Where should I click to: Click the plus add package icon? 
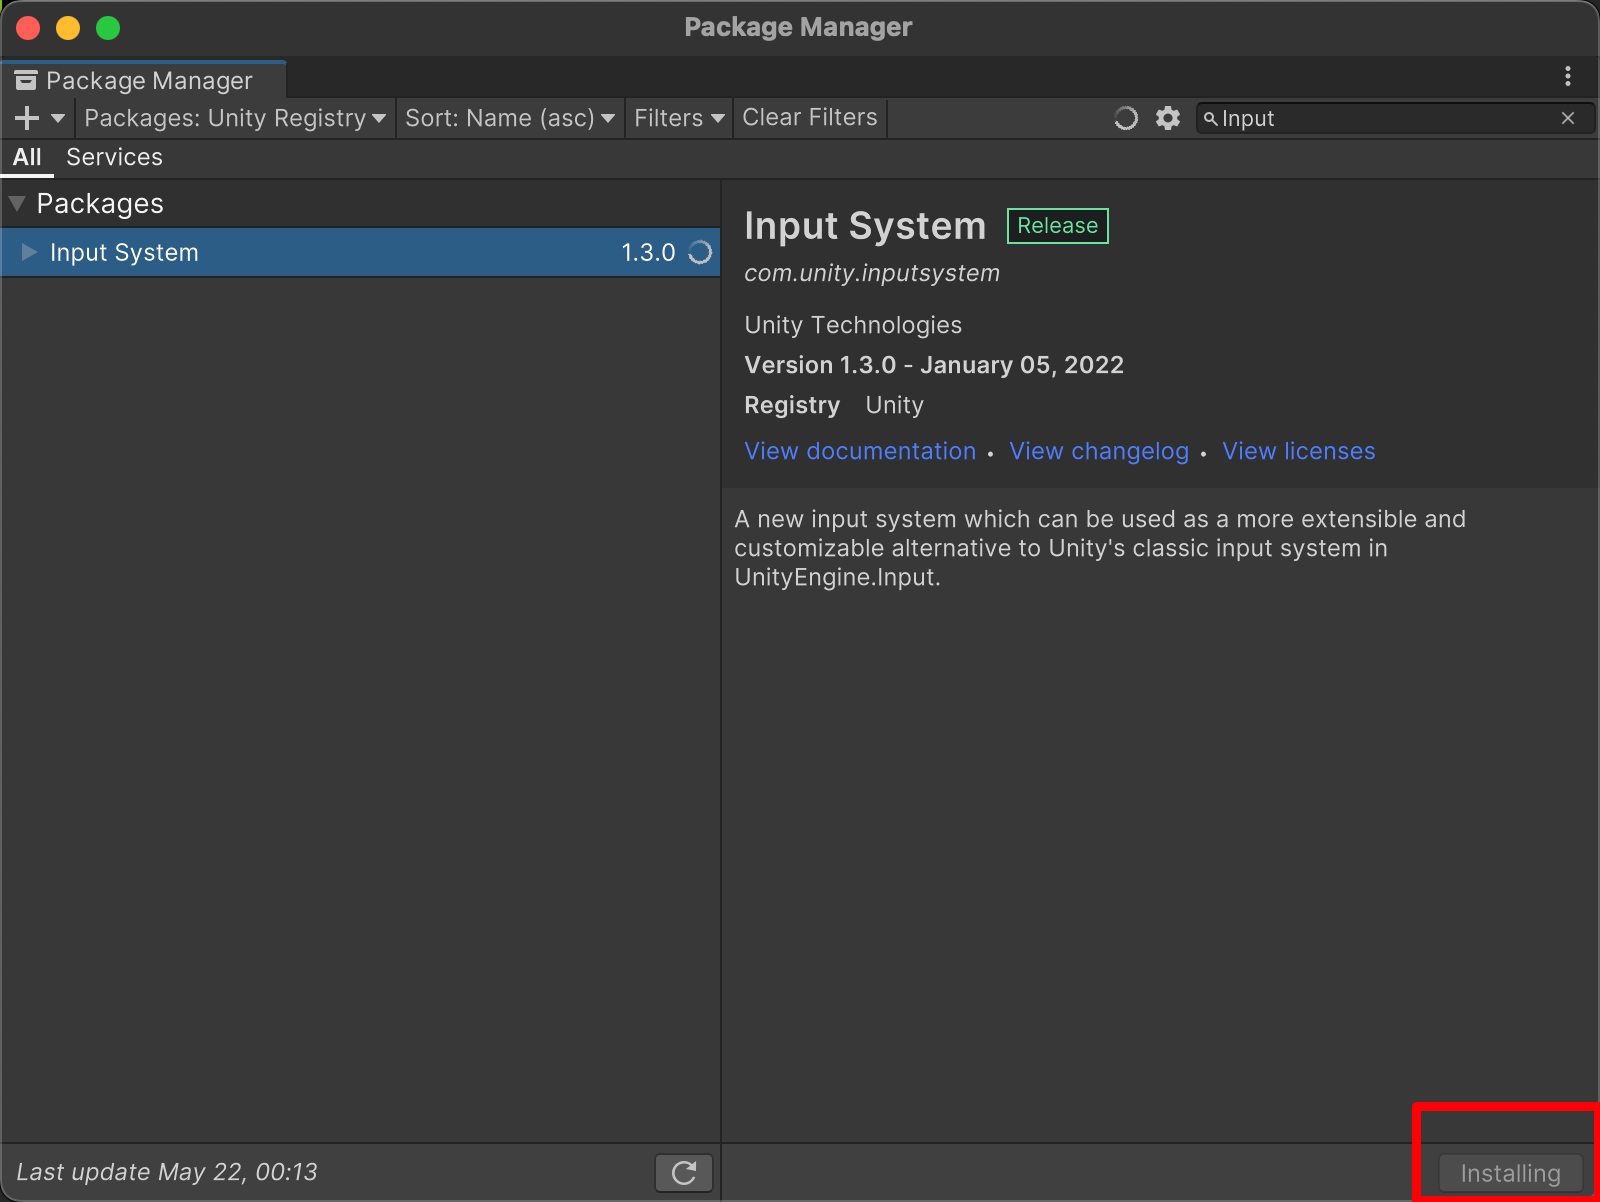click(x=27, y=118)
